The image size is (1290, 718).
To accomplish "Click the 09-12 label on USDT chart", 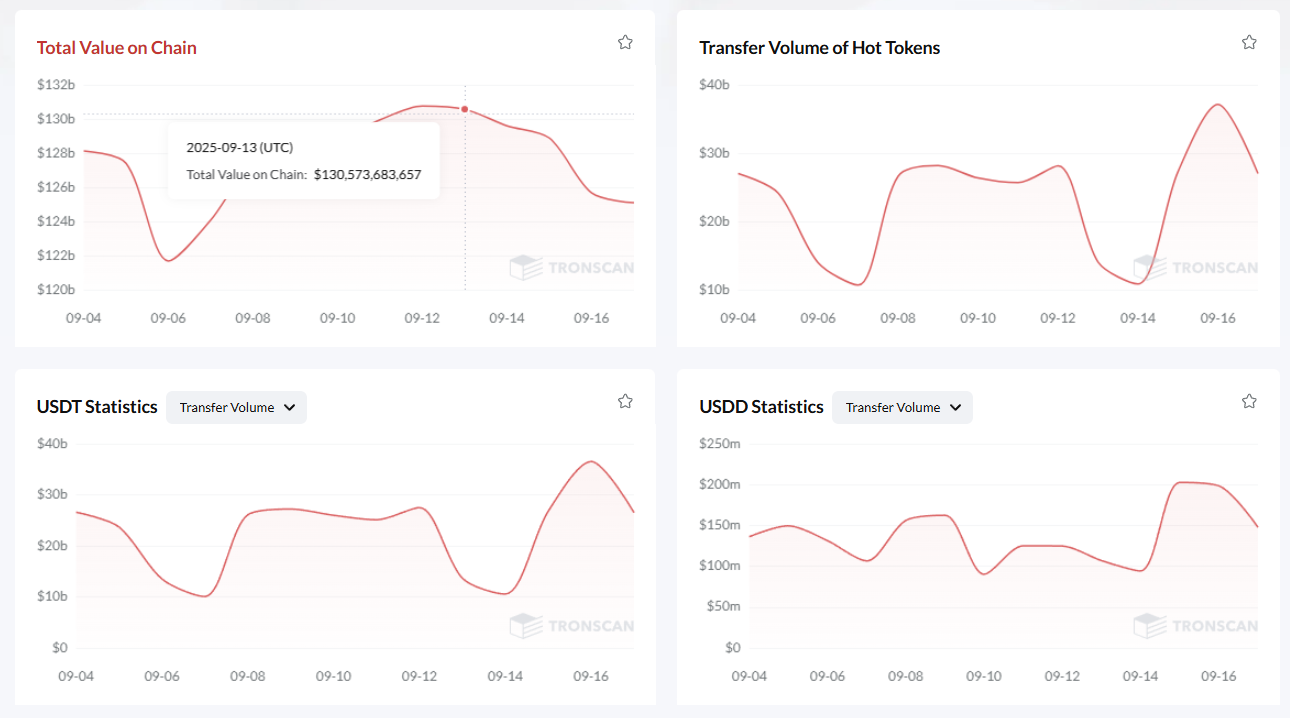I will coord(419,676).
